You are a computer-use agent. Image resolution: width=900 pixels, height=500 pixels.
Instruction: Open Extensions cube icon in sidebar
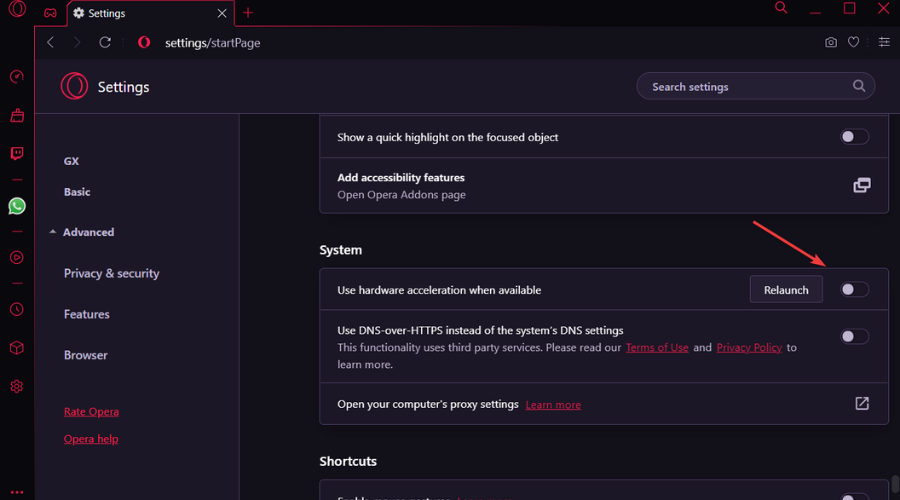pyautogui.click(x=17, y=348)
